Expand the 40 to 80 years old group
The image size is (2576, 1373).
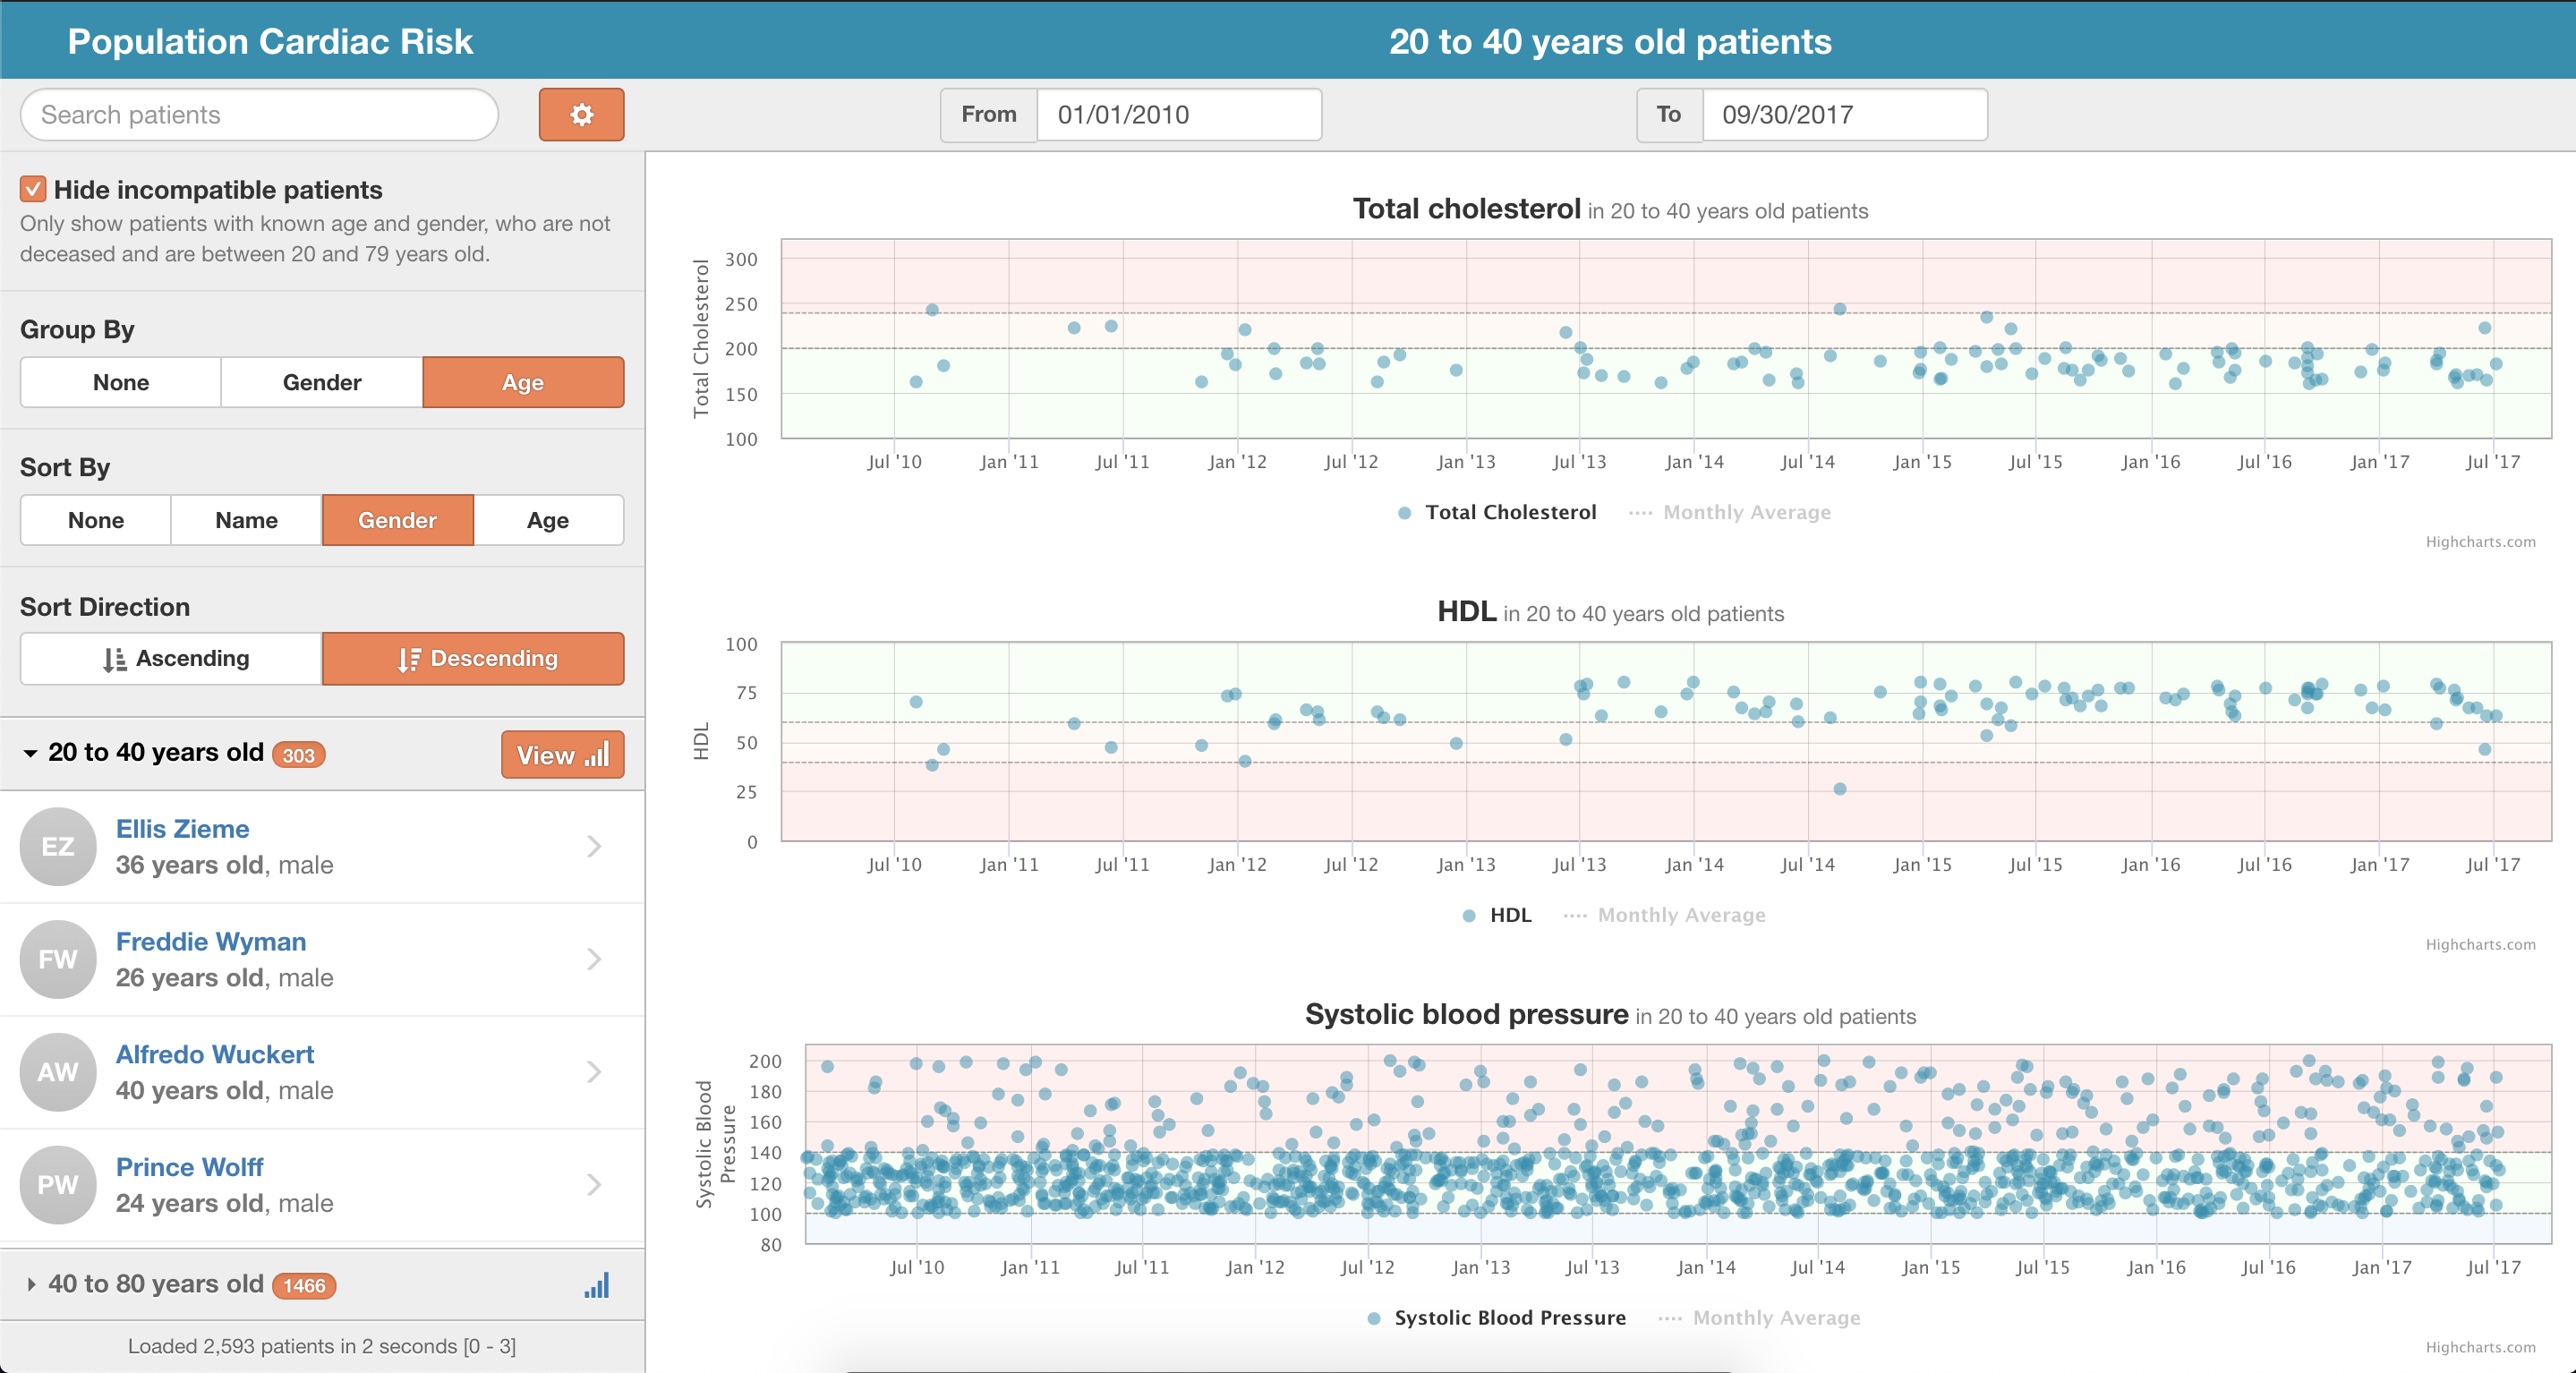(x=31, y=1284)
